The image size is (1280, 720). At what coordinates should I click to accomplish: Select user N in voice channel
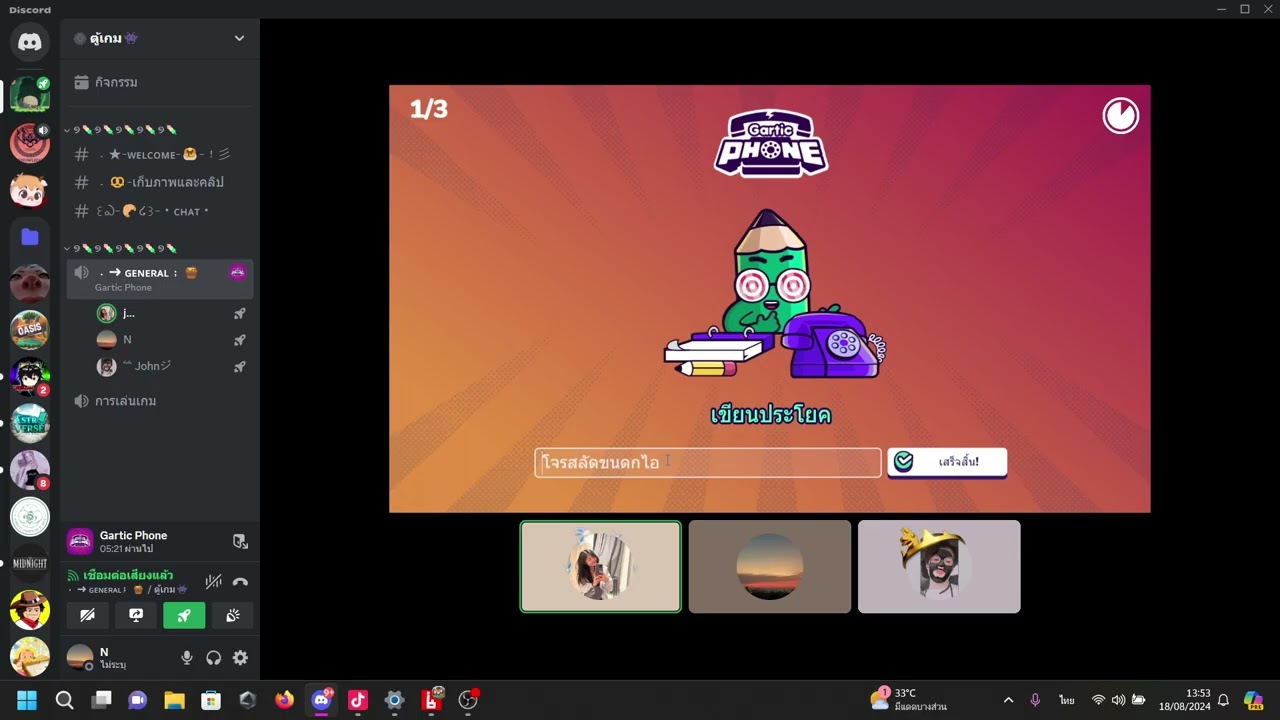click(171, 339)
